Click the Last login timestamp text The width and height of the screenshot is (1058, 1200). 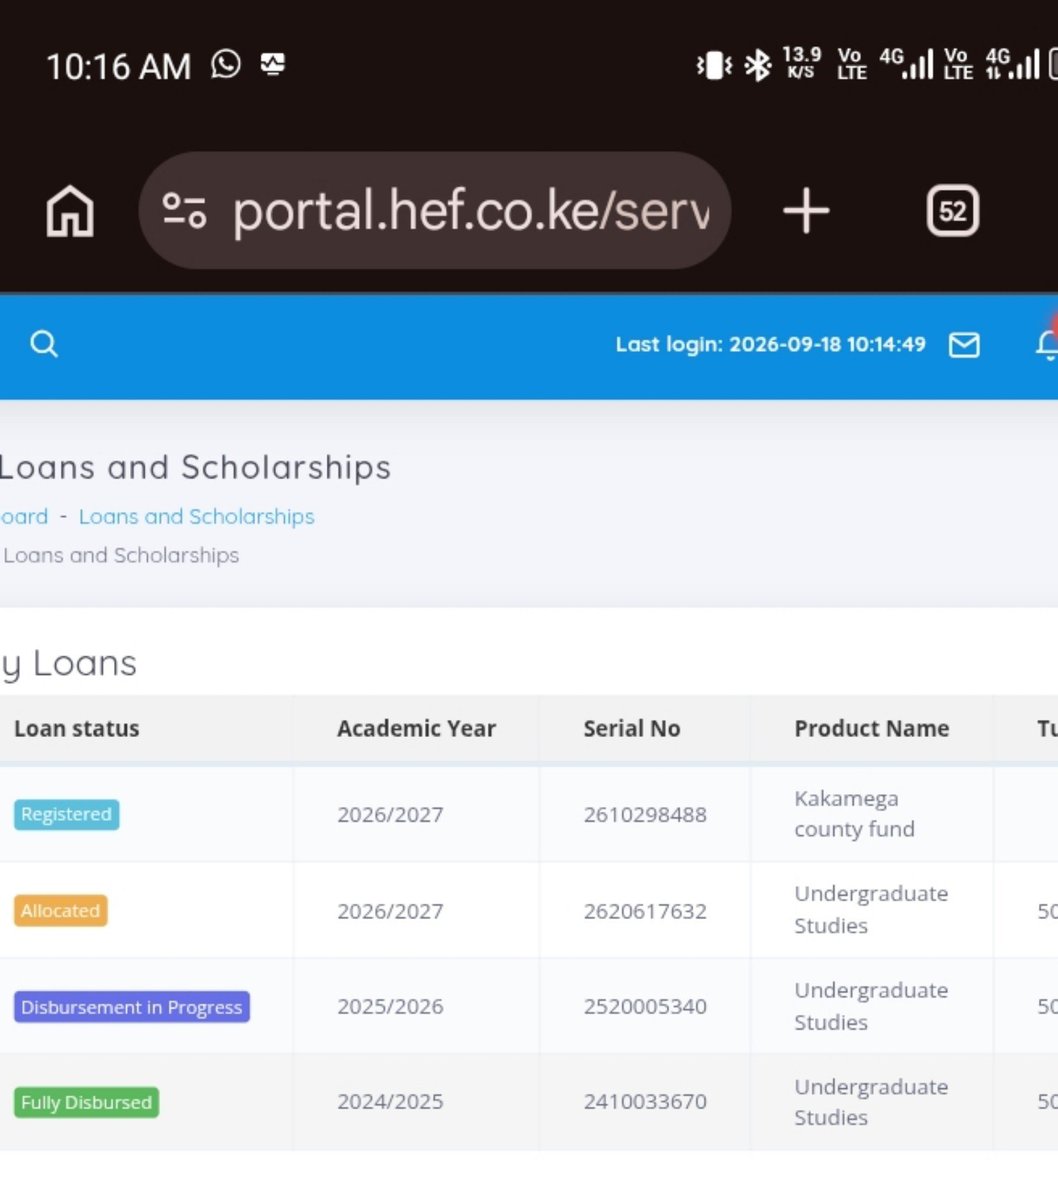[x=771, y=344]
